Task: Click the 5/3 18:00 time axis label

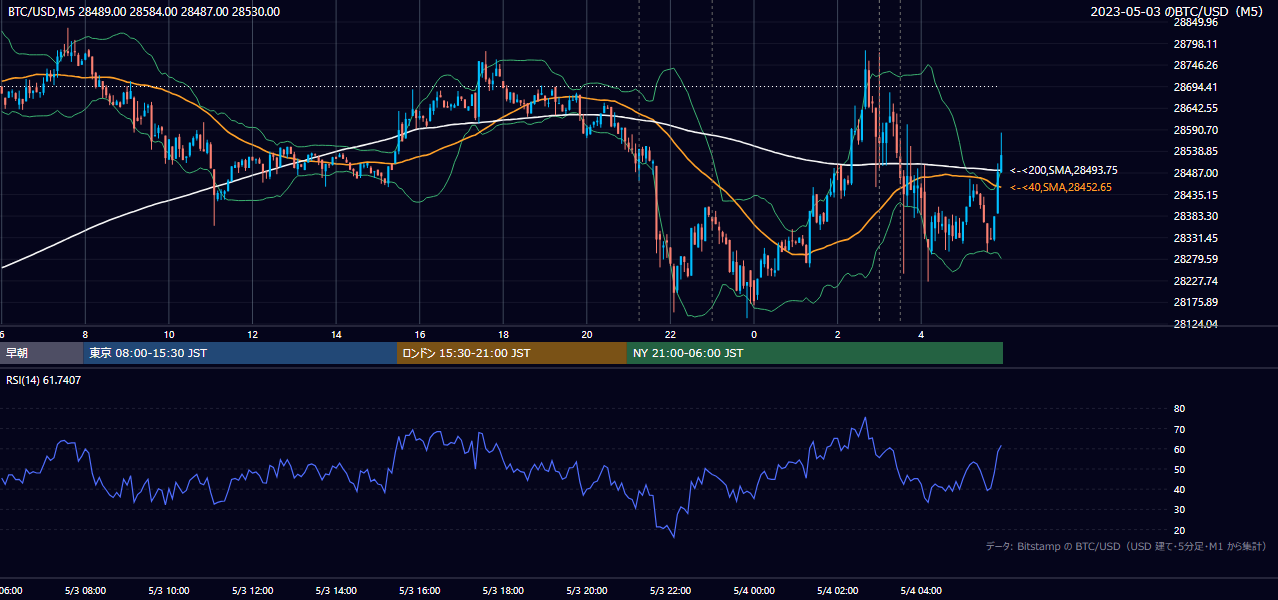Action: (504, 591)
